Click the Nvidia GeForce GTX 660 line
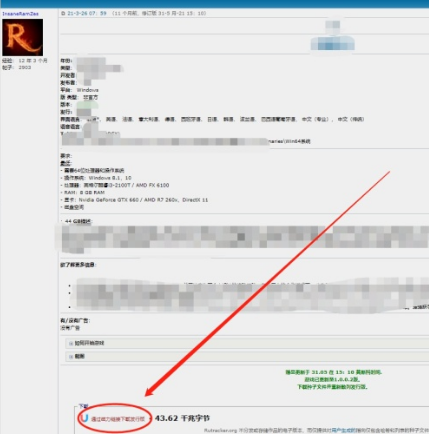Screen dimensions: 429x434 point(135,200)
